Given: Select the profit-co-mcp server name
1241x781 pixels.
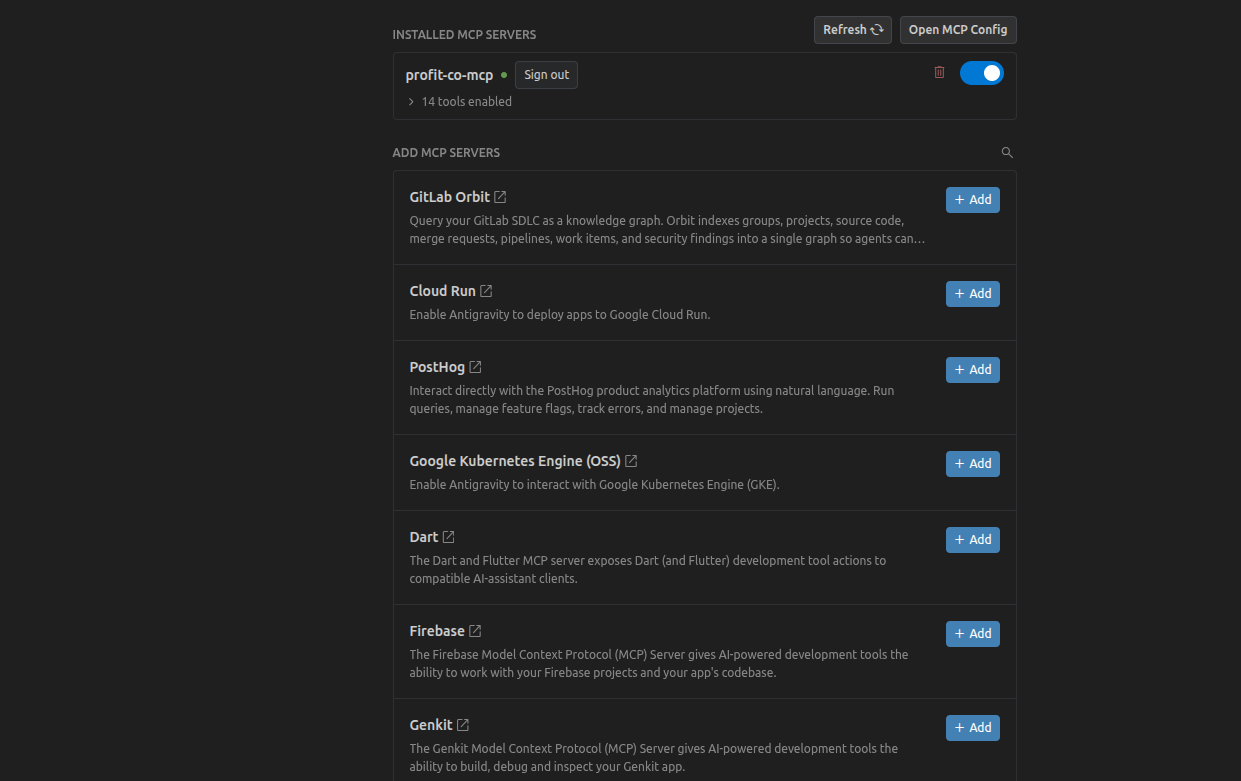Looking at the screenshot, I should [449, 75].
